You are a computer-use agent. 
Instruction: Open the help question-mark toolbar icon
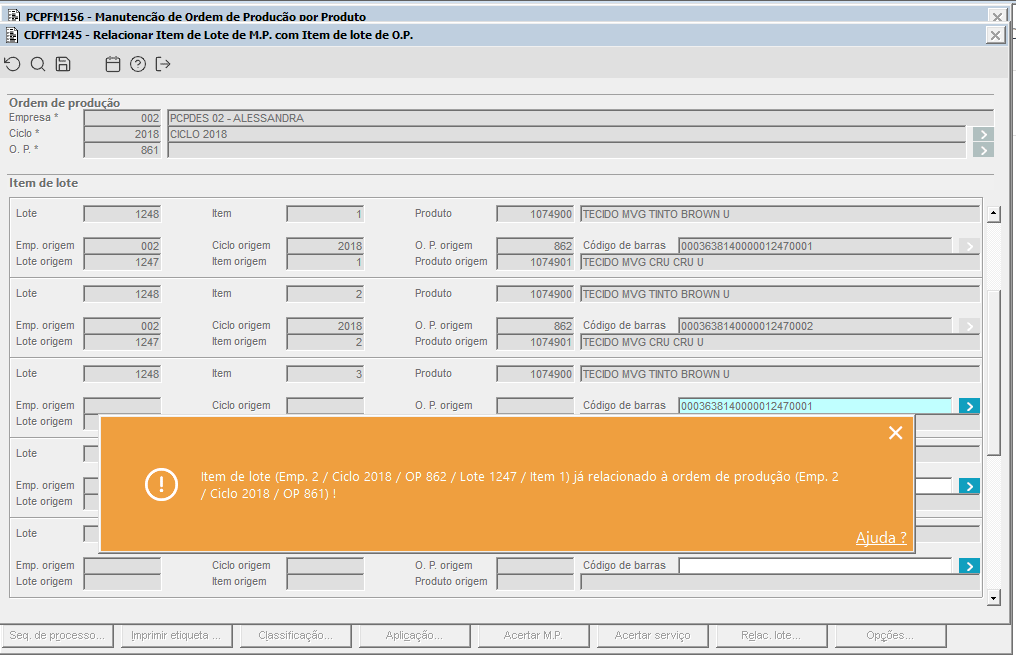[x=137, y=64]
